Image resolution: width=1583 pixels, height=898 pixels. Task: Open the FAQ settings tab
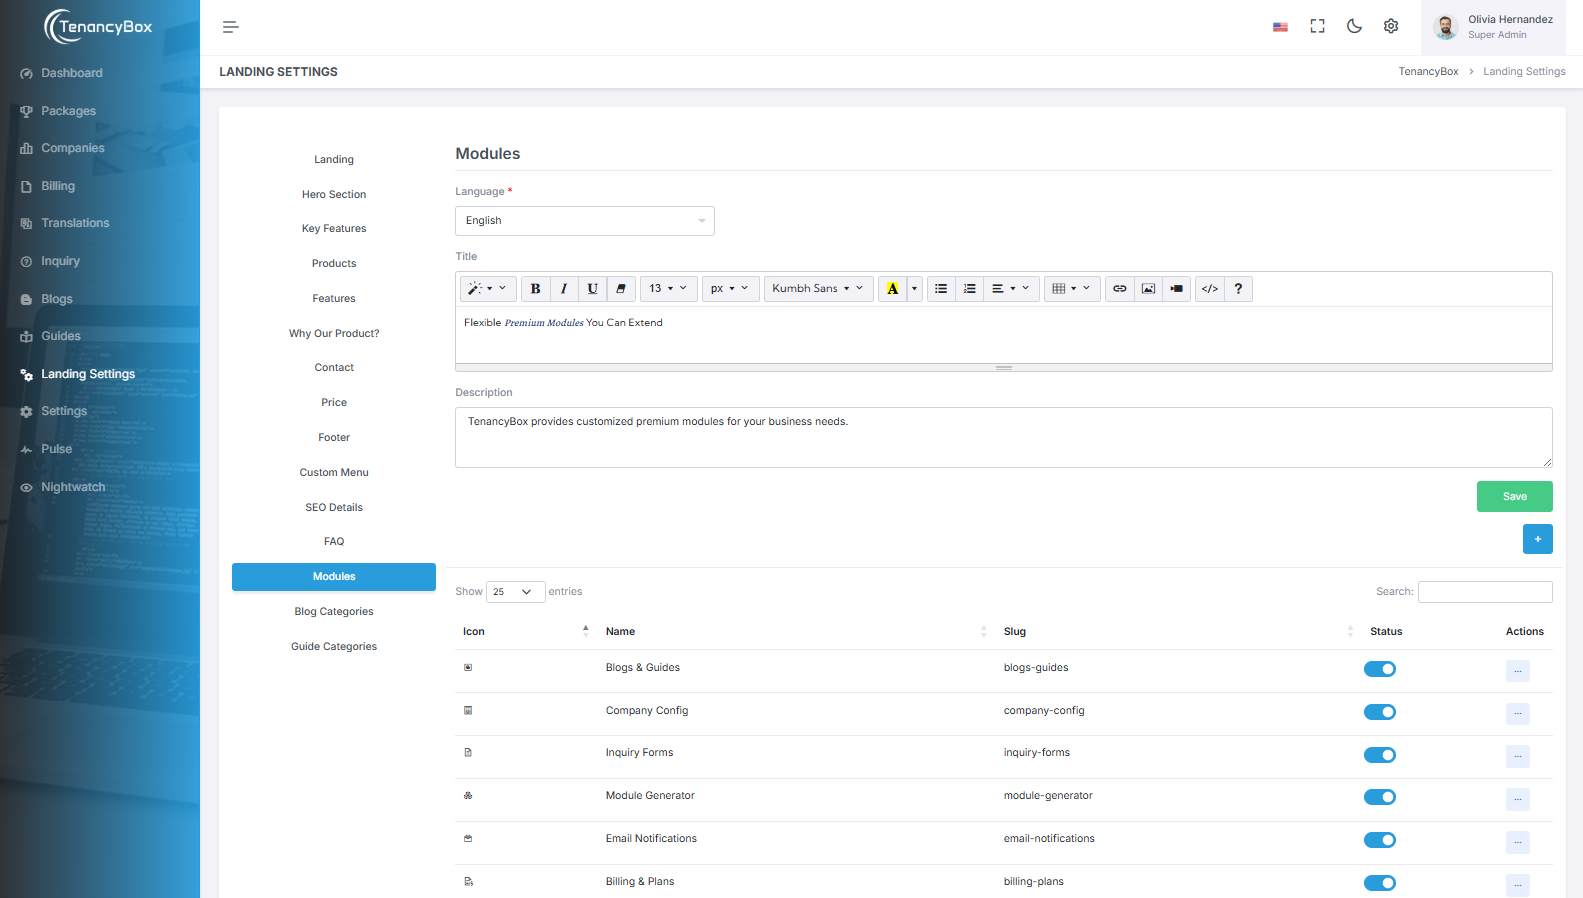(x=334, y=542)
